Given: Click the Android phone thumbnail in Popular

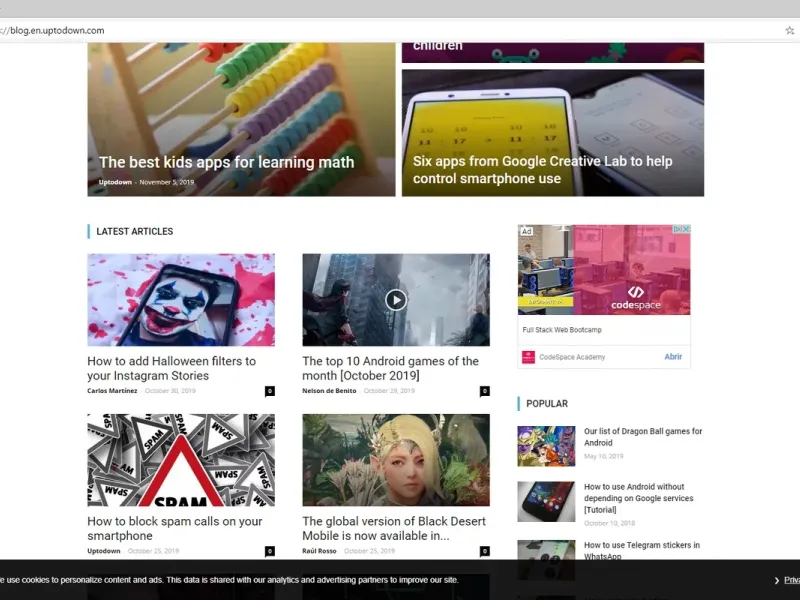Looking at the screenshot, I should pos(546,502).
